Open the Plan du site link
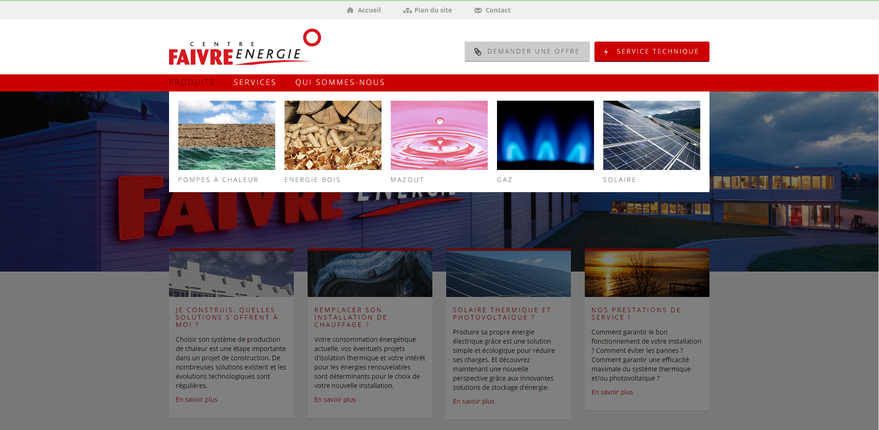 433,10
